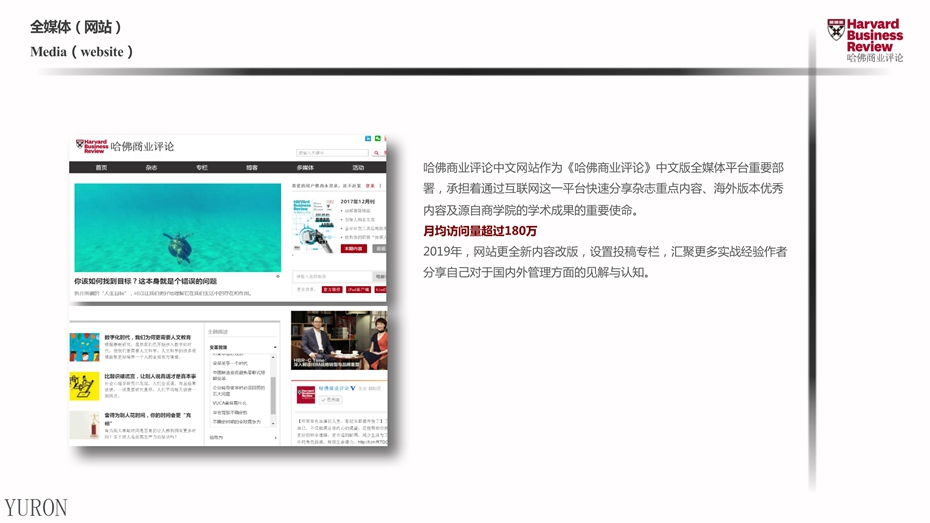930x523 pixels.
Task: Click the 2017年12月刊 magazine cover
Action: 314,226
